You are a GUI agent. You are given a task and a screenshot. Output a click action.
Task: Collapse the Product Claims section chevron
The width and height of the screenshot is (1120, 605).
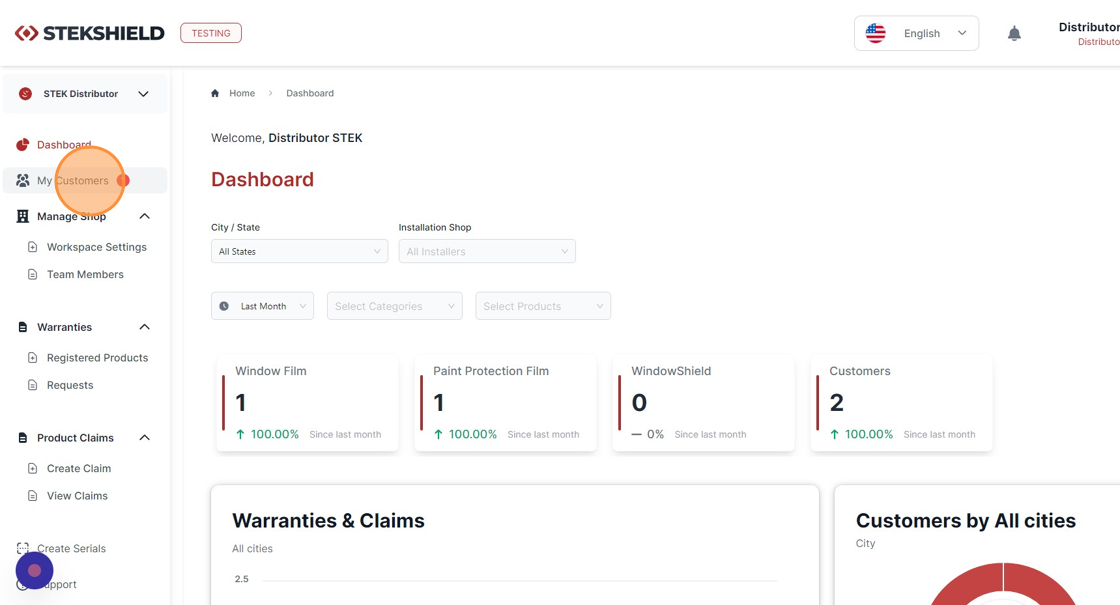tap(144, 438)
